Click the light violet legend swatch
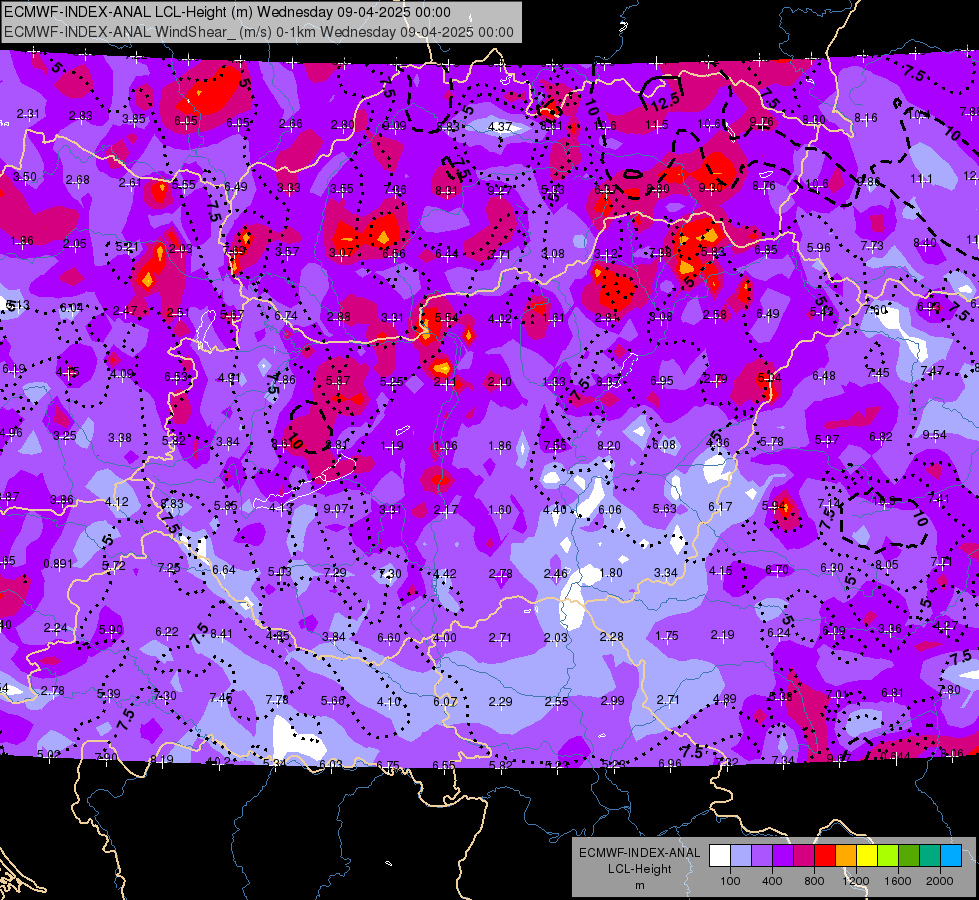This screenshot has width=979, height=900. click(762, 856)
